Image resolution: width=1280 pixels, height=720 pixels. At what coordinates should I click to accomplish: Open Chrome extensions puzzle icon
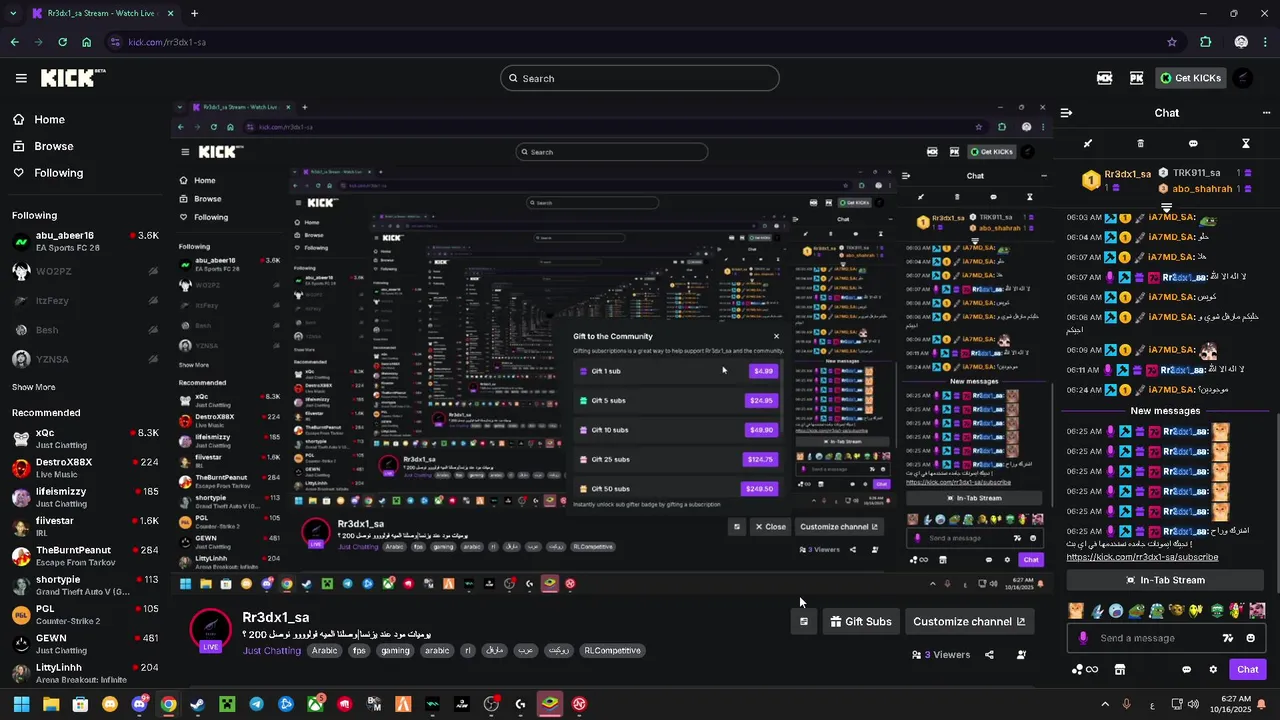tap(1205, 42)
